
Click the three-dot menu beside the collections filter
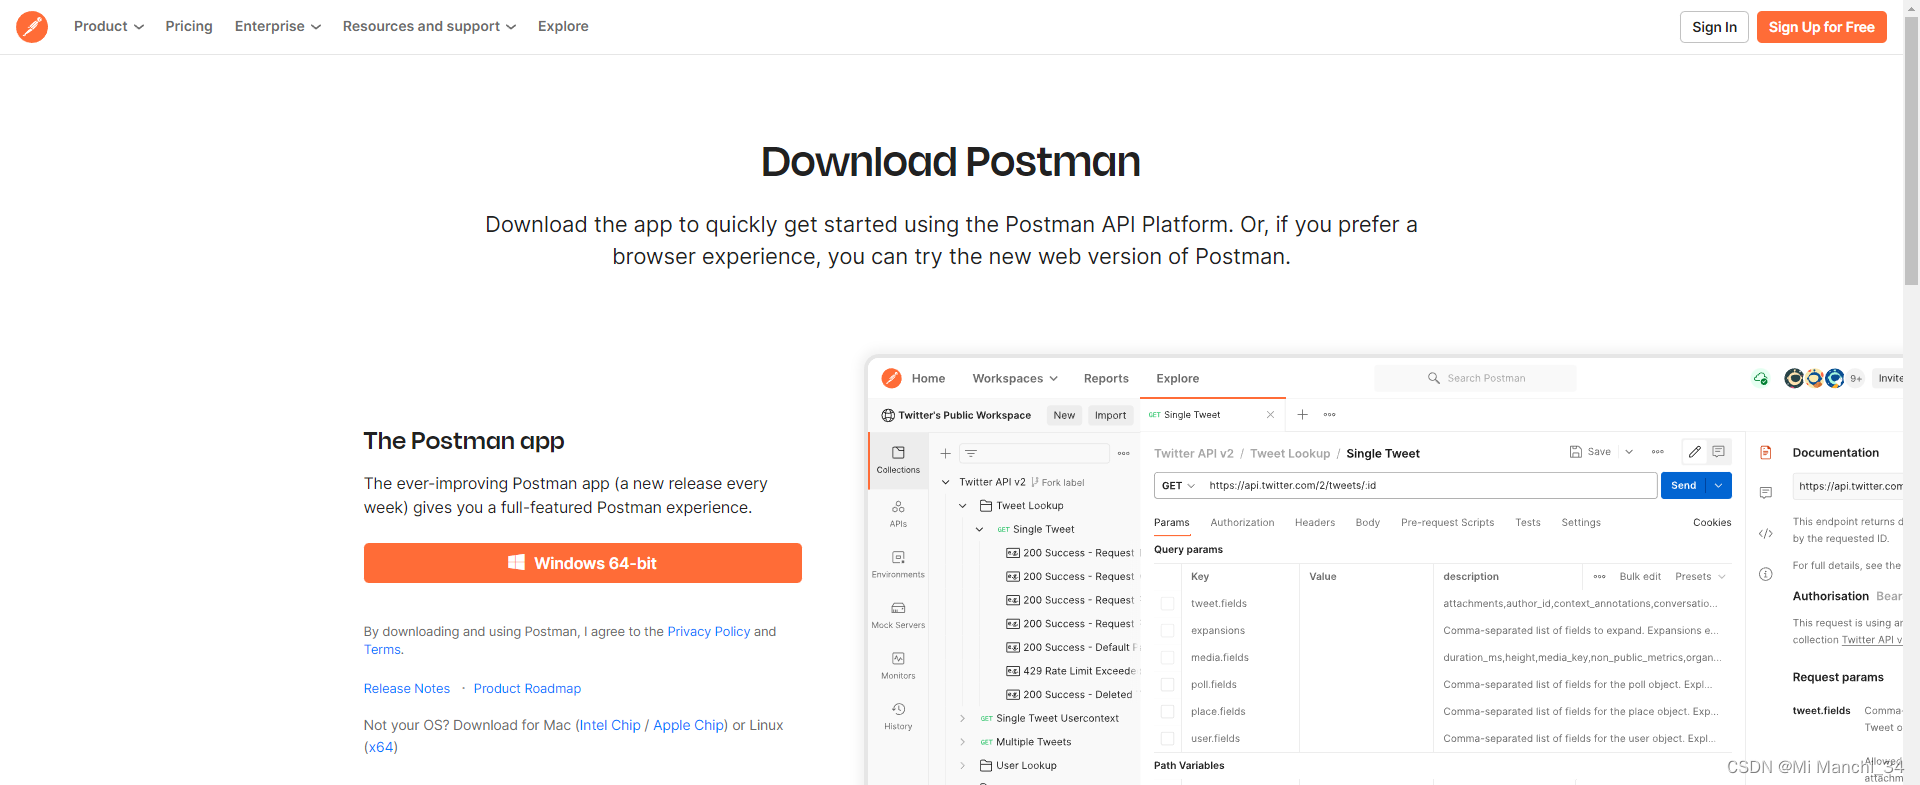coord(1123,453)
